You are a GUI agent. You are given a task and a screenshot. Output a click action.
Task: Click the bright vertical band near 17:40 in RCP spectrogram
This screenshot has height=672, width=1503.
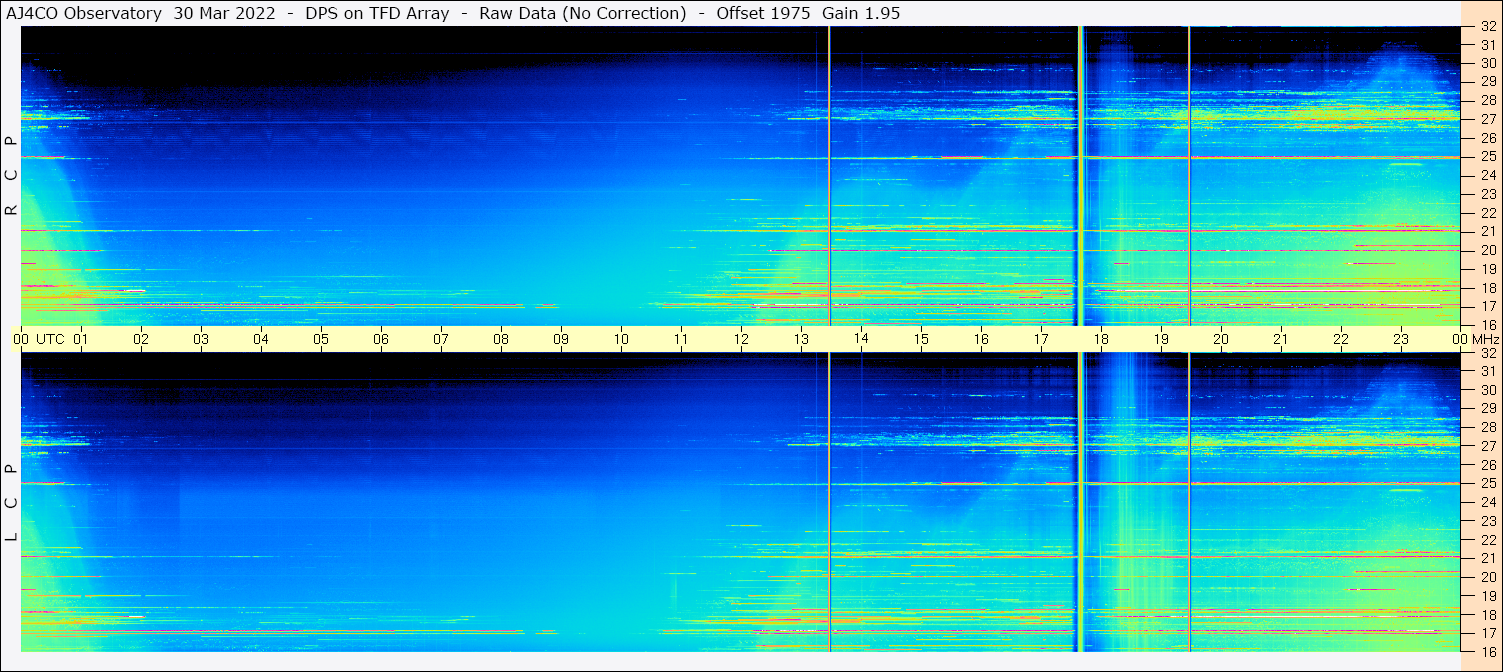point(1080,176)
